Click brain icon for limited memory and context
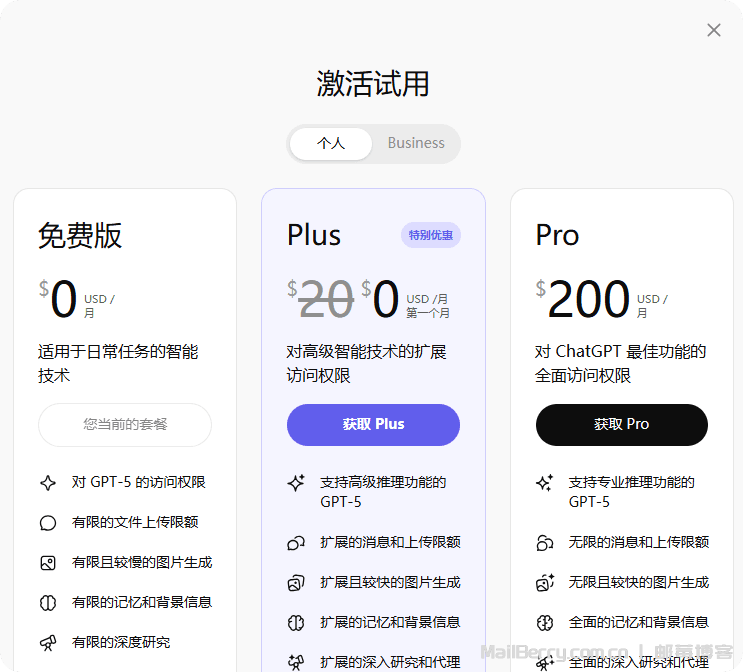The image size is (743, 672). click(x=48, y=603)
